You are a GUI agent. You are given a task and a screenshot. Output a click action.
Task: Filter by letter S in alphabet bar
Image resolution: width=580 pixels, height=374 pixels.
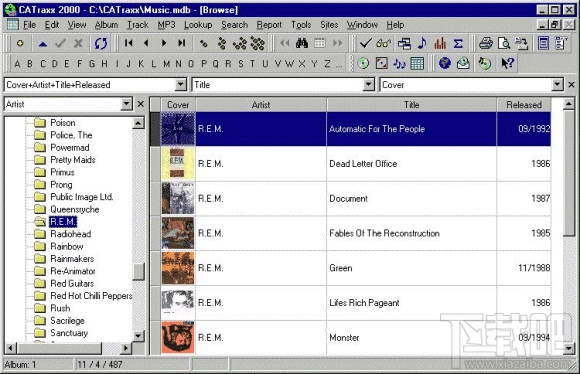click(x=240, y=64)
